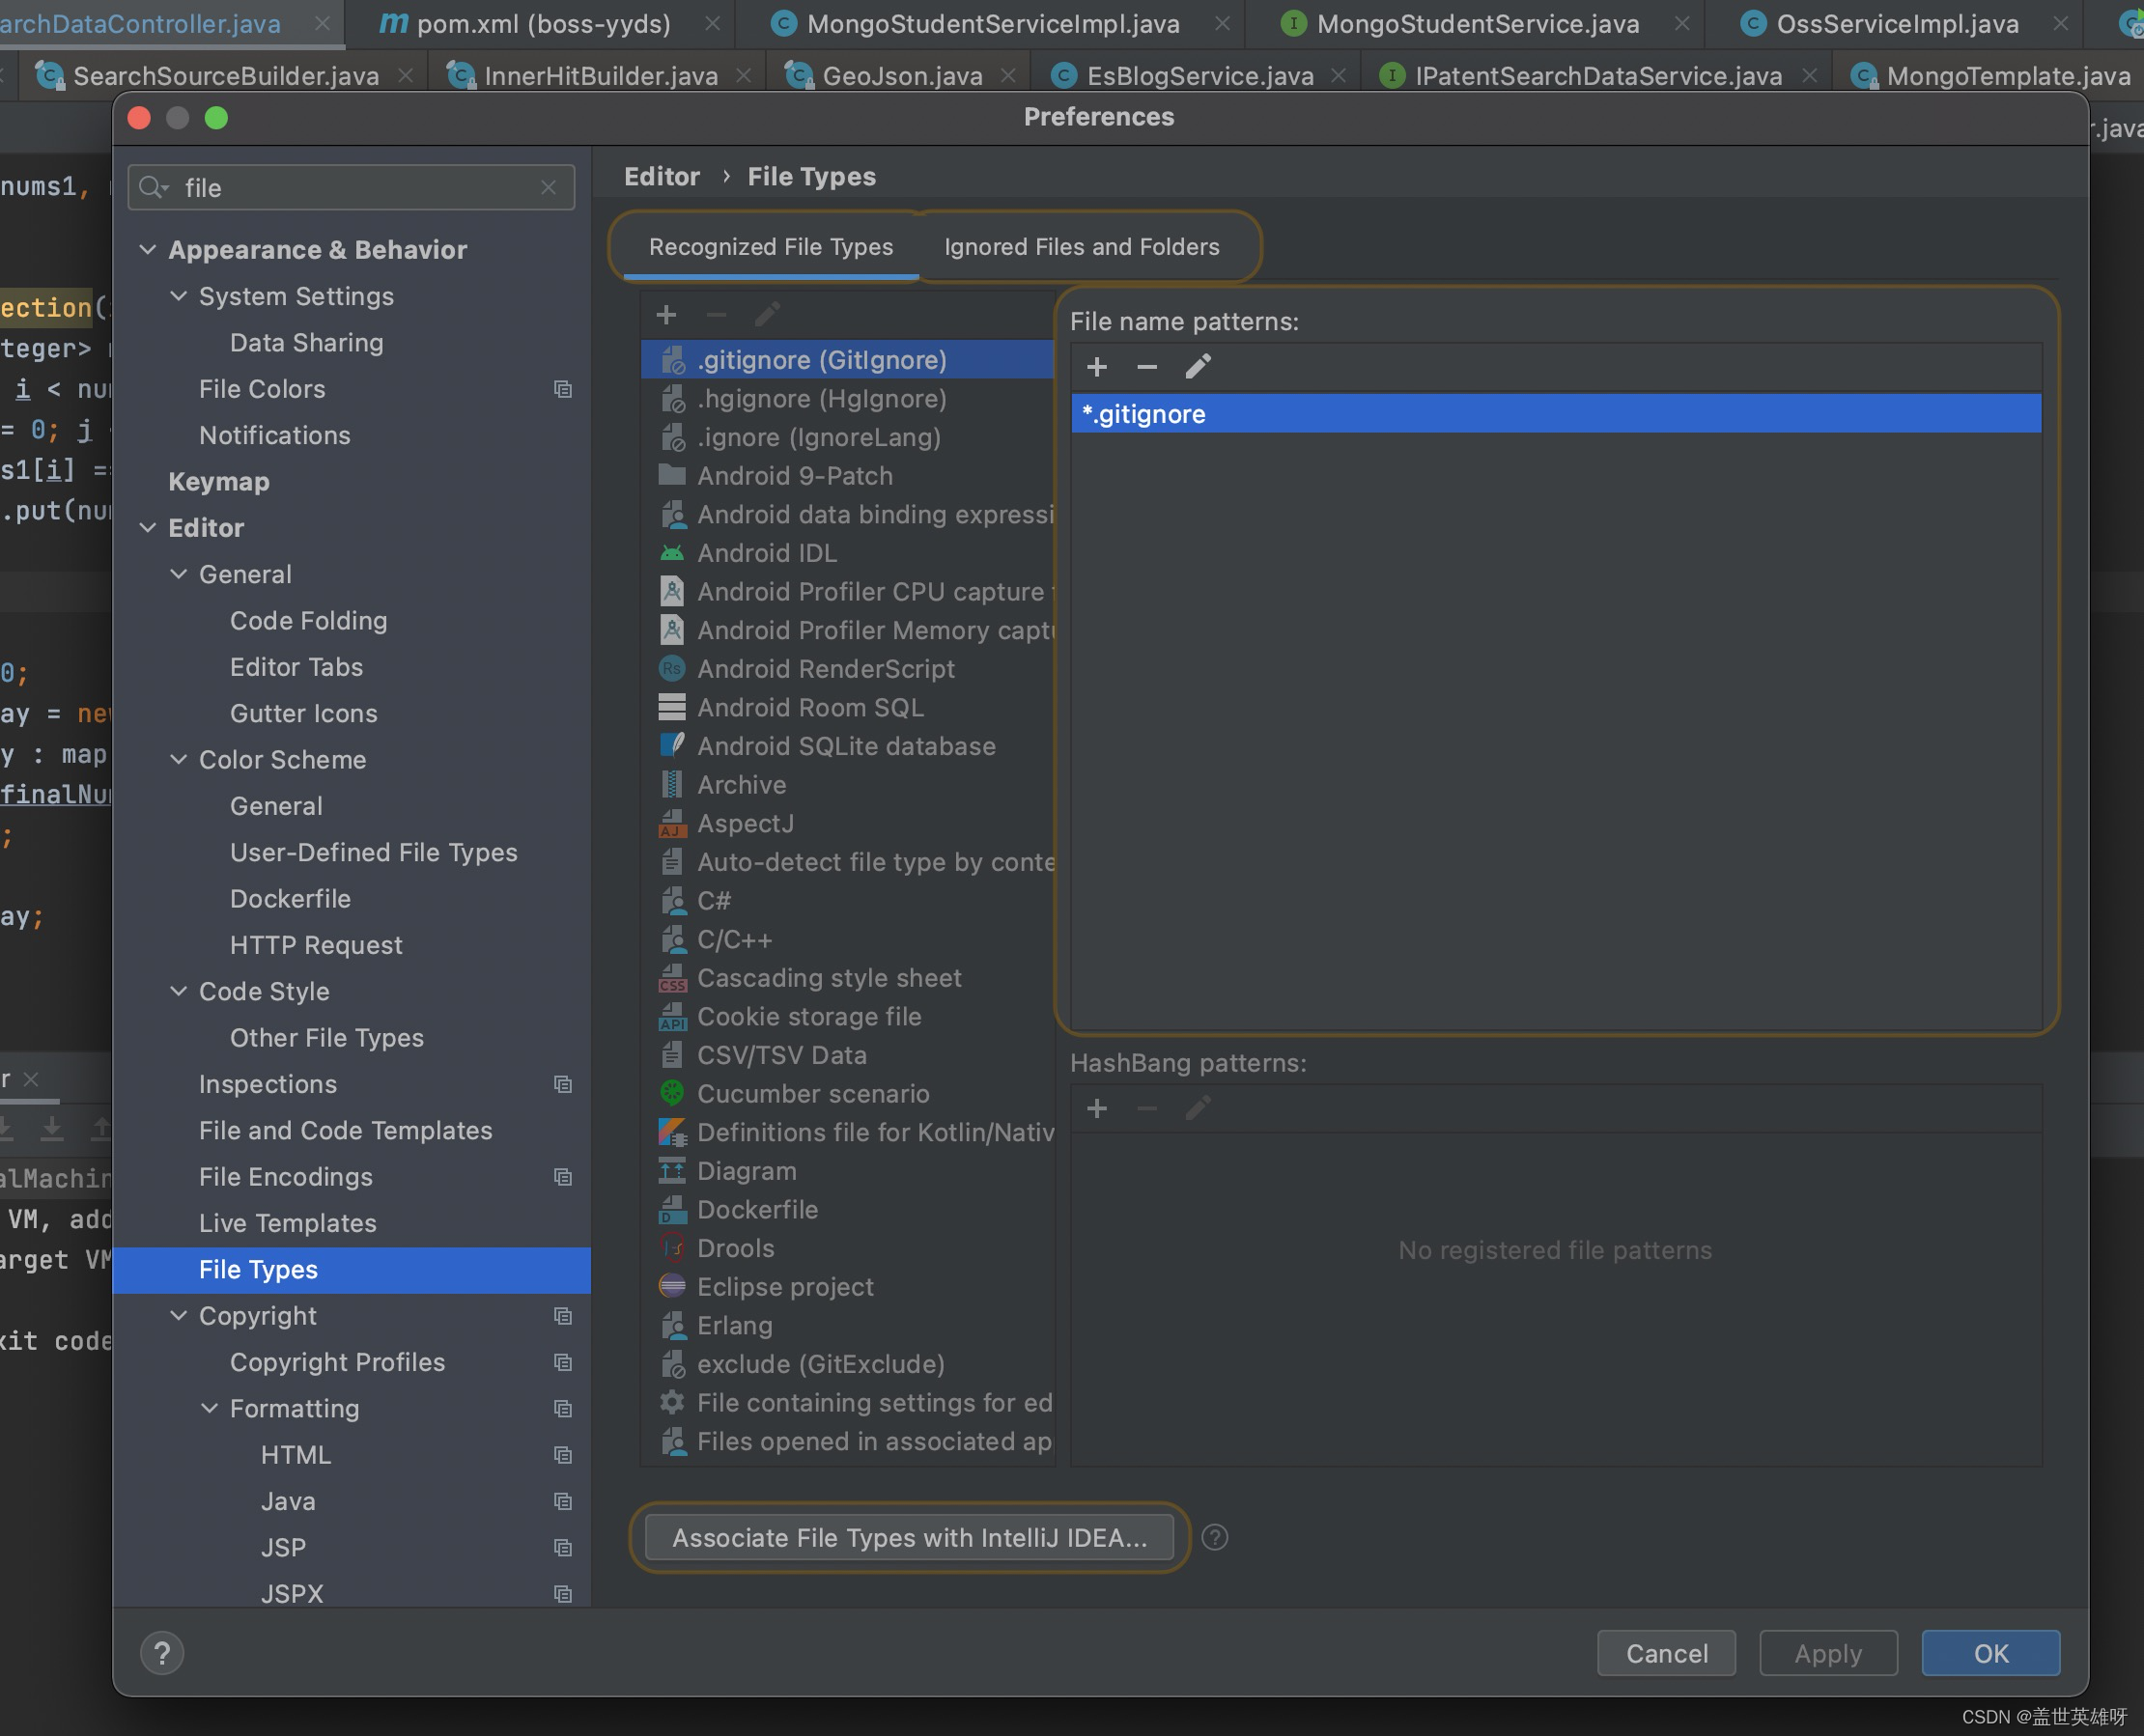Switch to the Ignored Files and Folders tab

1081,246
